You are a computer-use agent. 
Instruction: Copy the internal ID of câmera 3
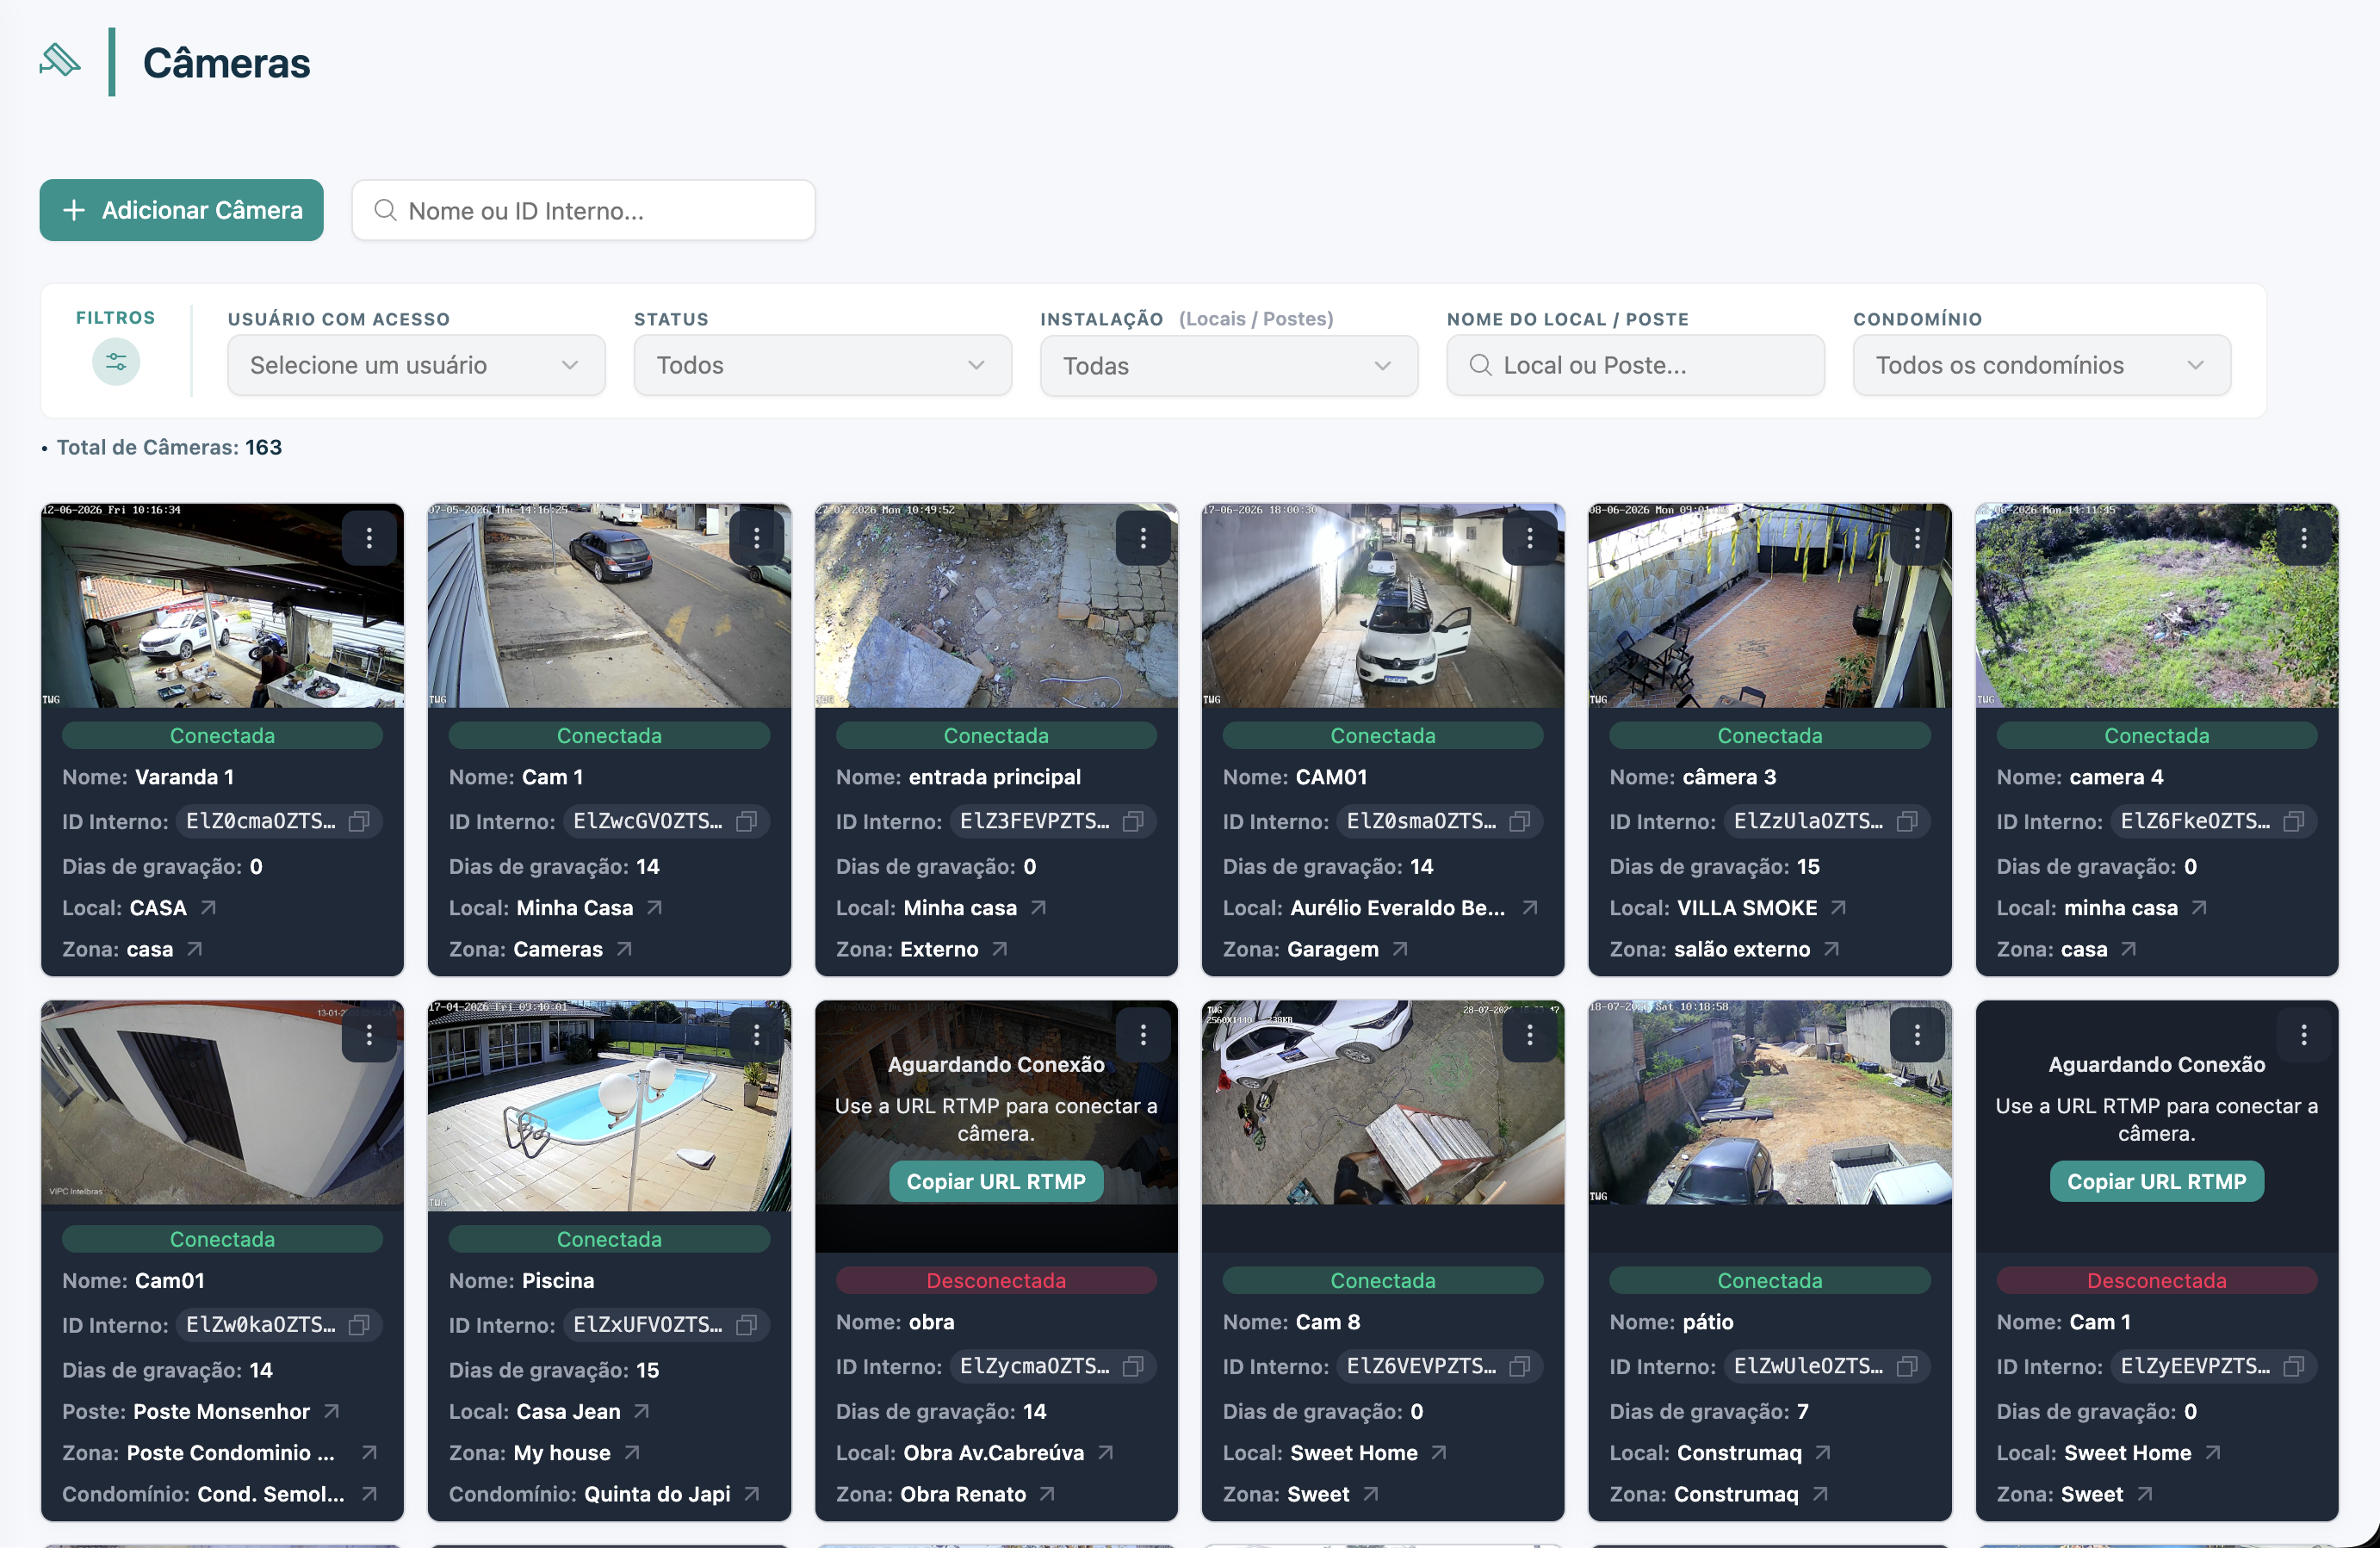pyautogui.click(x=1907, y=821)
